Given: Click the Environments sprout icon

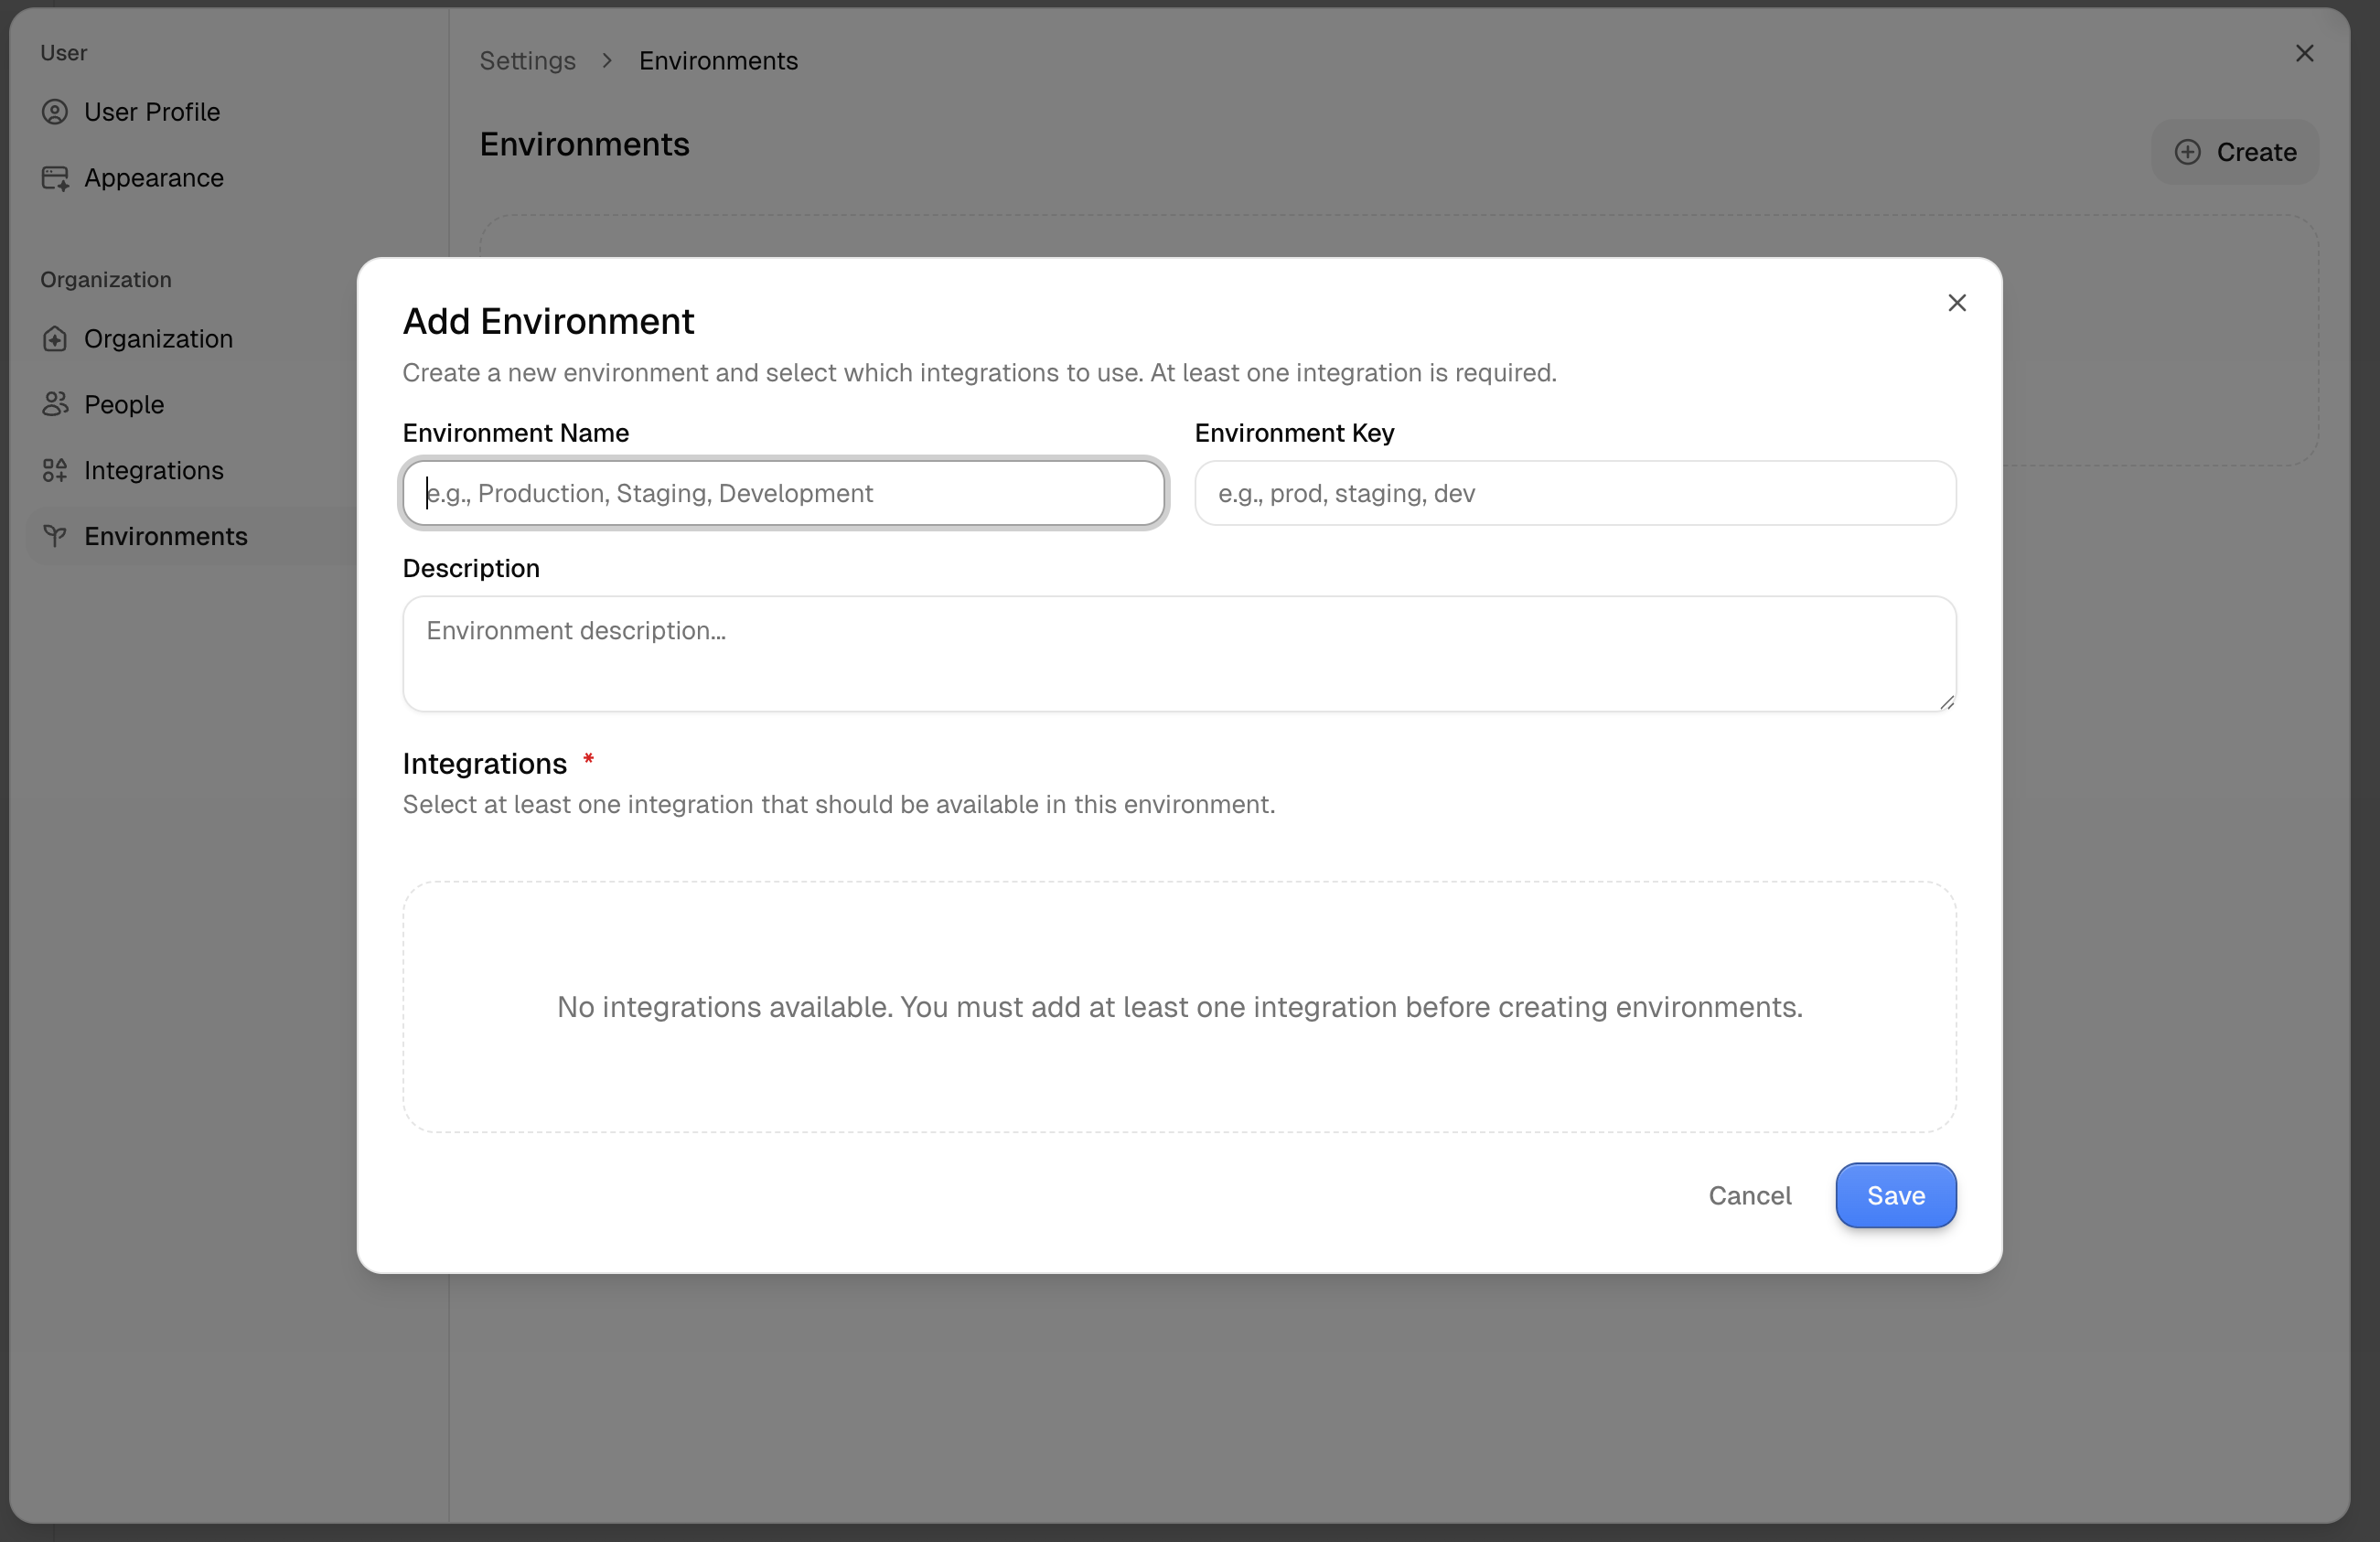Looking at the screenshot, I should tap(55, 536).
